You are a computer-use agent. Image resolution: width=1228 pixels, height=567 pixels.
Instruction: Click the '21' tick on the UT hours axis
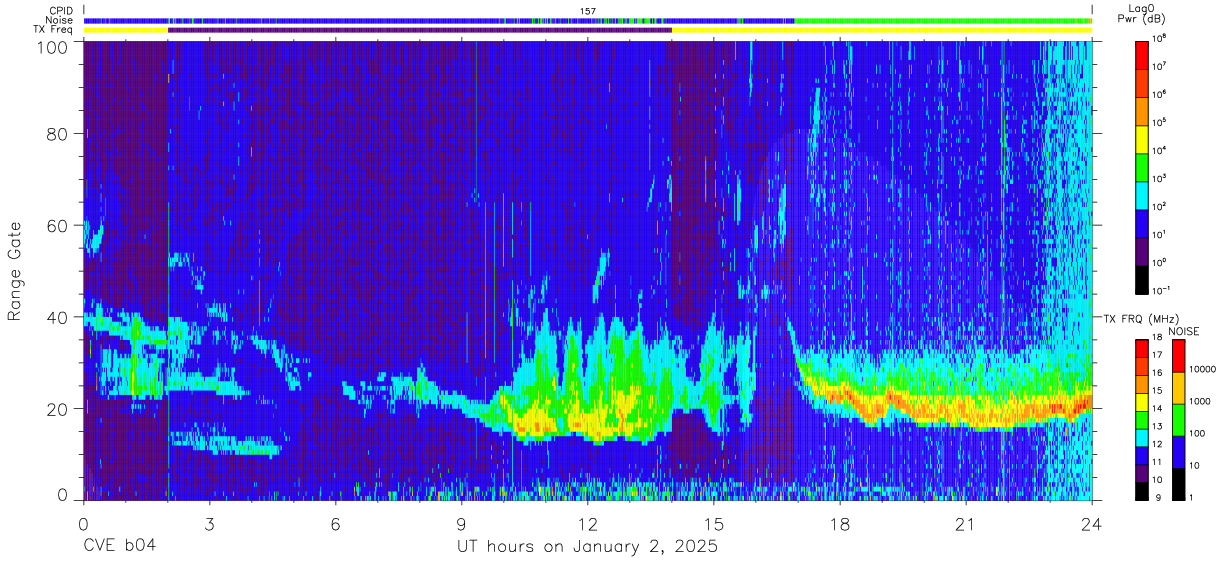966,524
